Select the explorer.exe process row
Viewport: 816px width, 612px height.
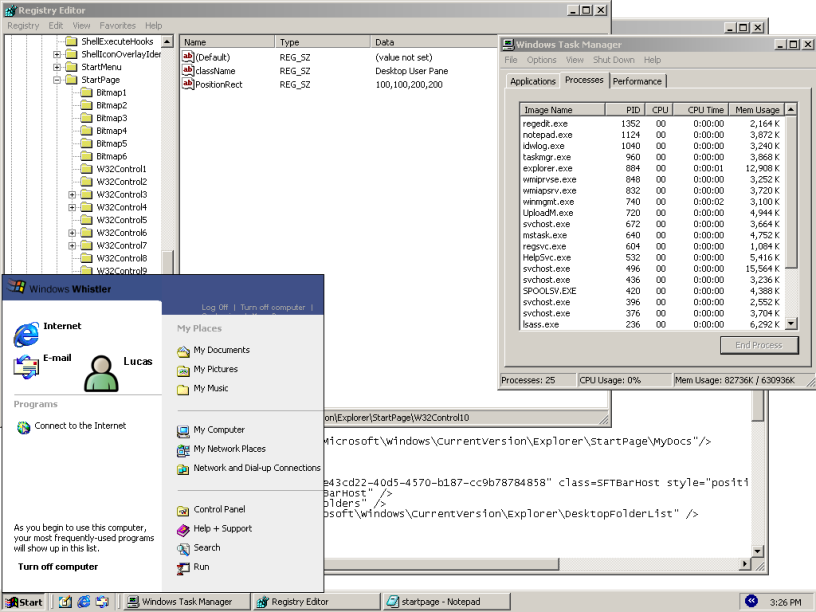pyautogui.click(x=652, y=169)
